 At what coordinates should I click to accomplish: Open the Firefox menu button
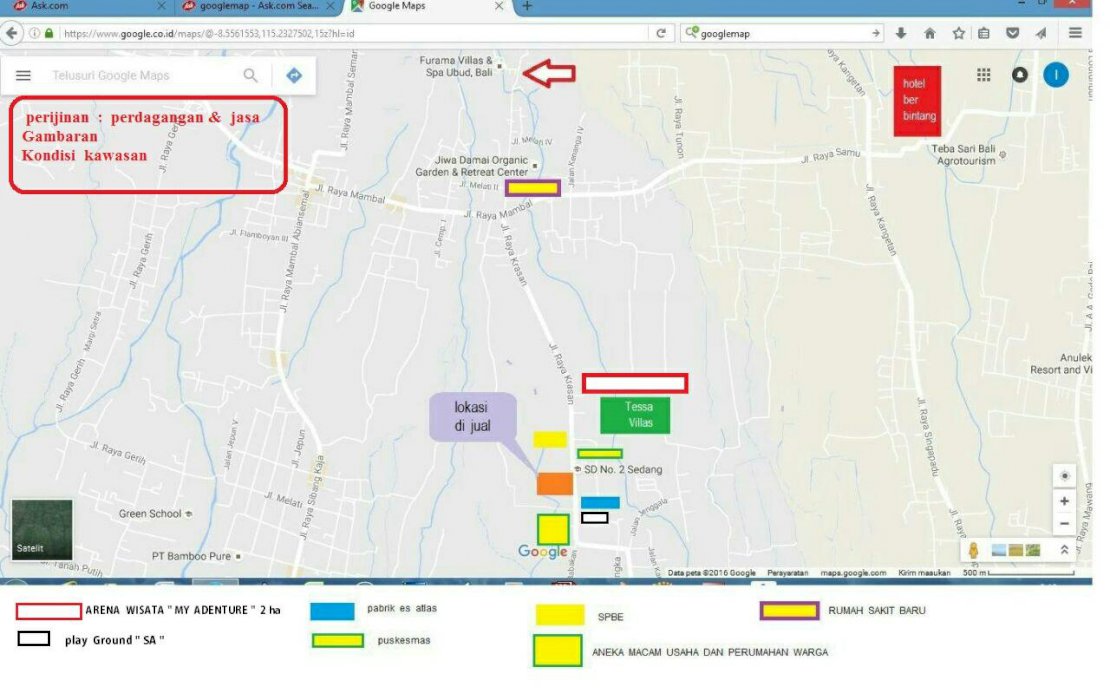point(1076,33)
